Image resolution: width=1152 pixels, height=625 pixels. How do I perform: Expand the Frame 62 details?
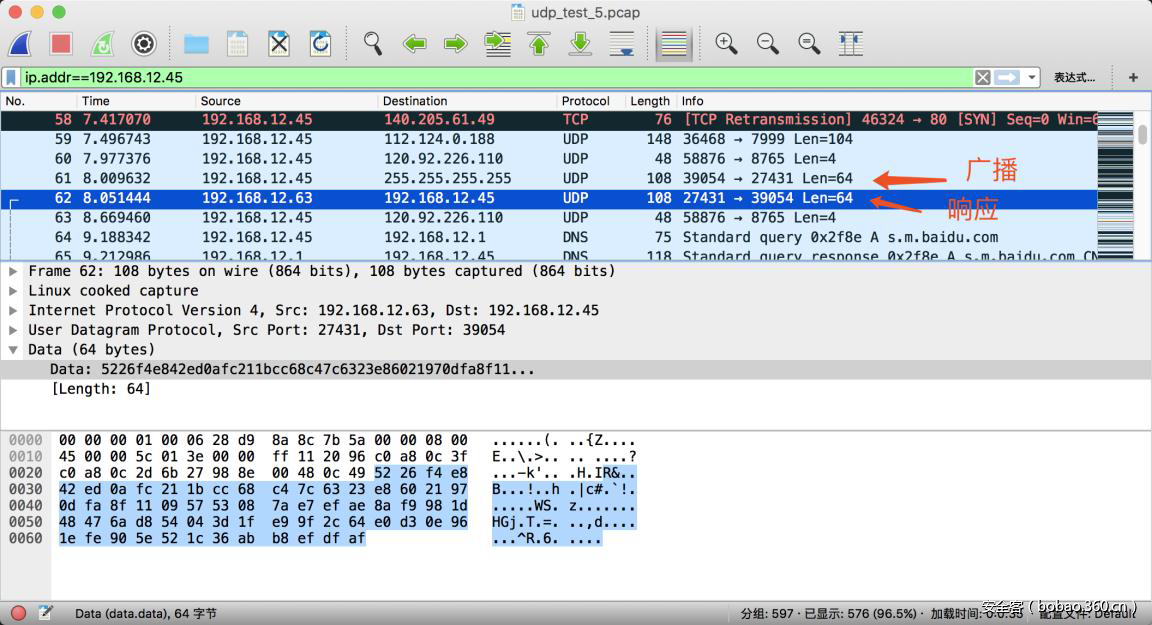[12, 271]
